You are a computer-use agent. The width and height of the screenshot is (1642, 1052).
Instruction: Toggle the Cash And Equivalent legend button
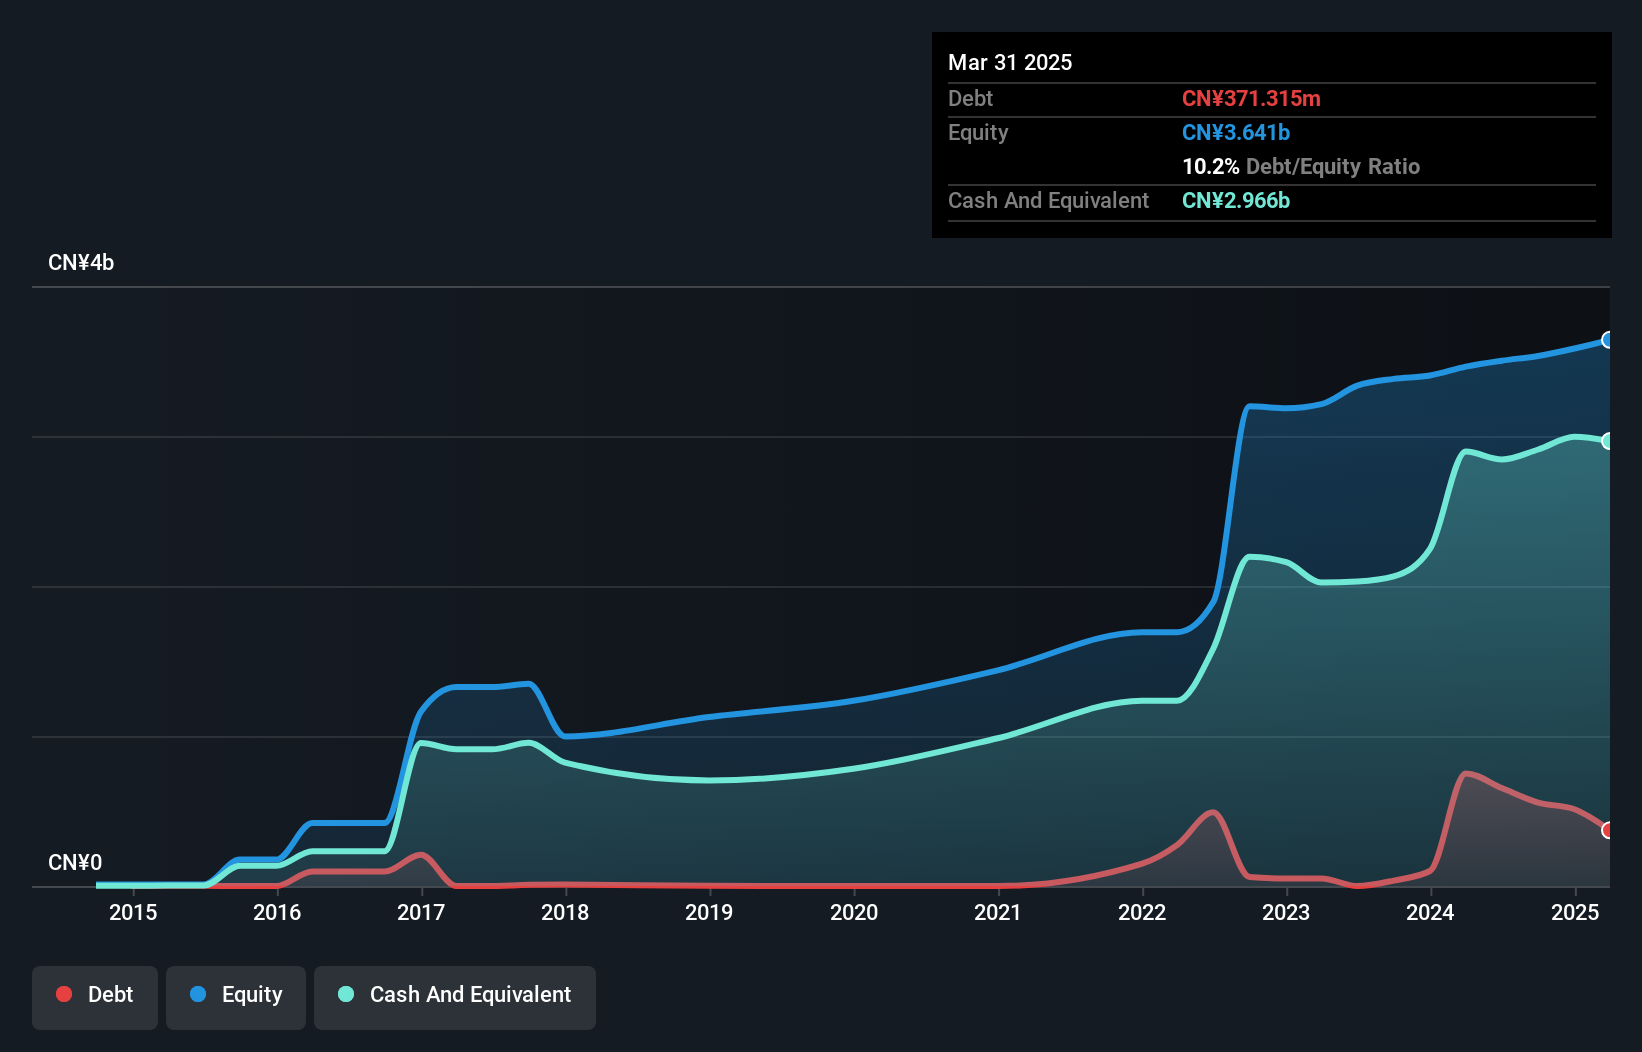tap(455, 997)
